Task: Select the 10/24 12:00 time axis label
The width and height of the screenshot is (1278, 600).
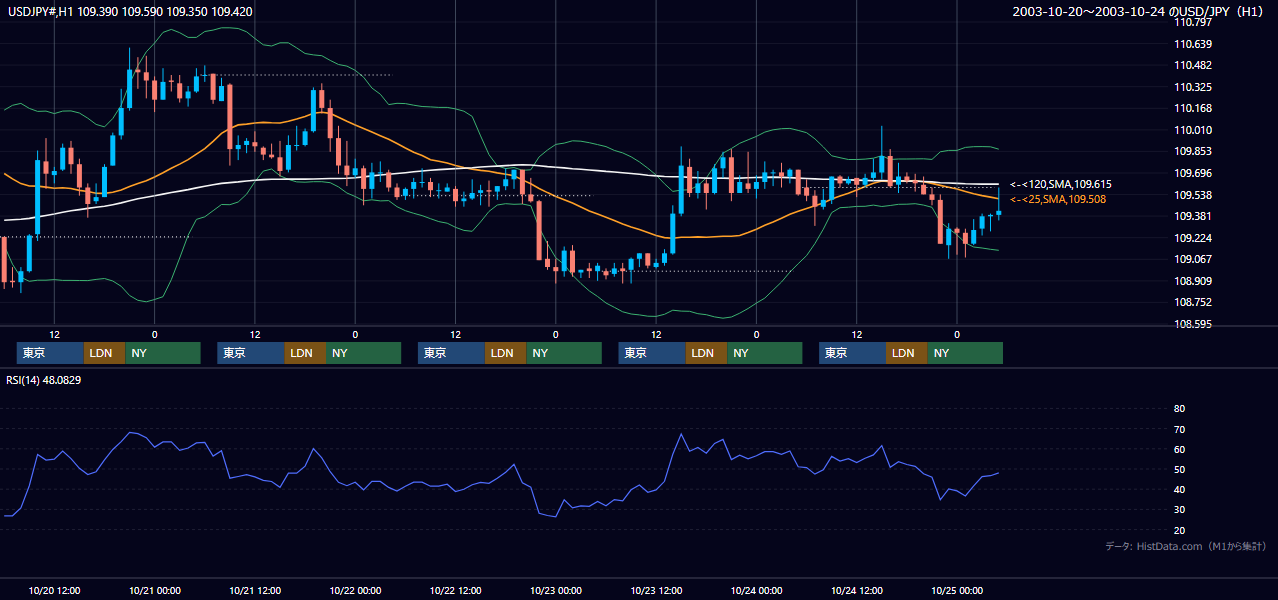Action: pyautogui.click(x=857, y=590)
